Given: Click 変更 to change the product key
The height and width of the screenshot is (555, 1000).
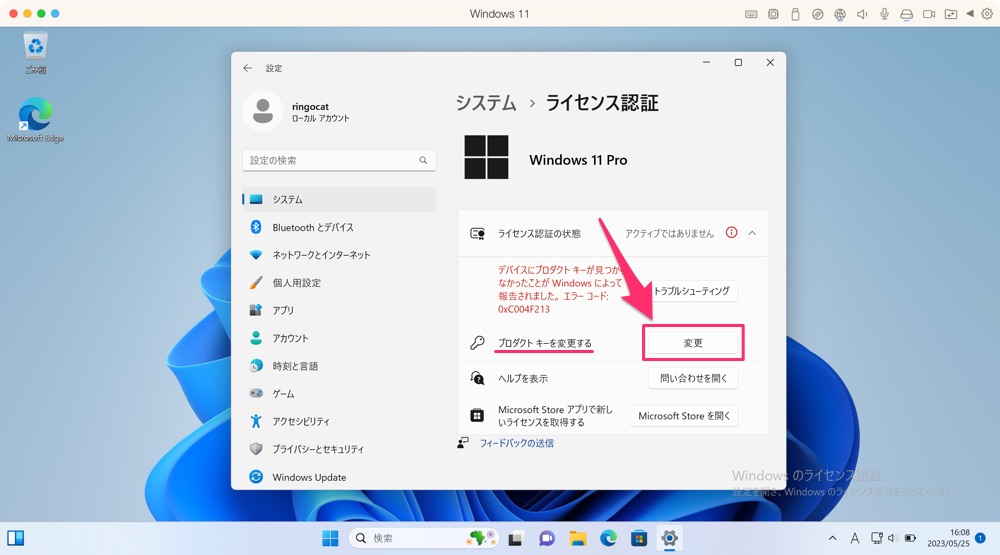Looking at the screenshot, I should [693, 343].
